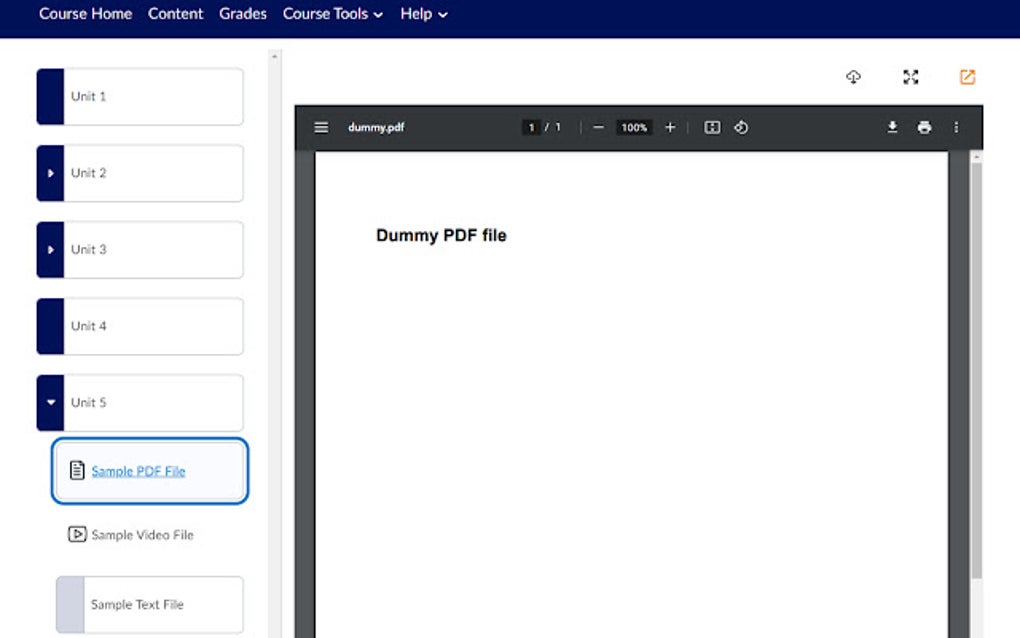Open file externally via orange external-link icon
Image resolution: width=1020 pixels, height=638 pixels.
tap(966, 77)
